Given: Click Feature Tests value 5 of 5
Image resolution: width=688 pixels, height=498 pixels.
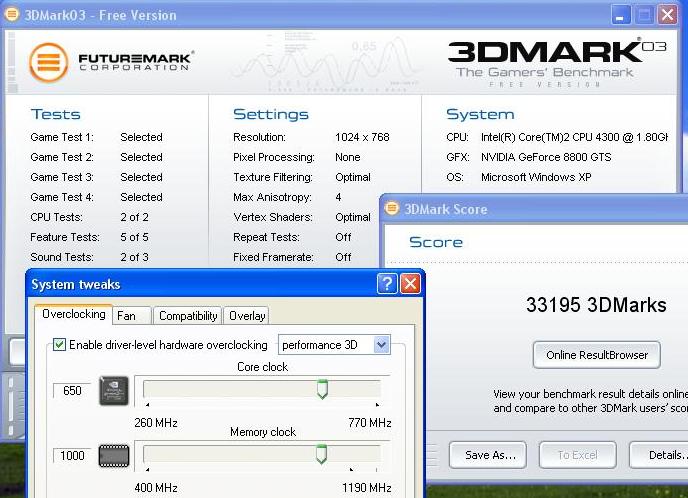Looking at the screenshot, I should point(134,237).
